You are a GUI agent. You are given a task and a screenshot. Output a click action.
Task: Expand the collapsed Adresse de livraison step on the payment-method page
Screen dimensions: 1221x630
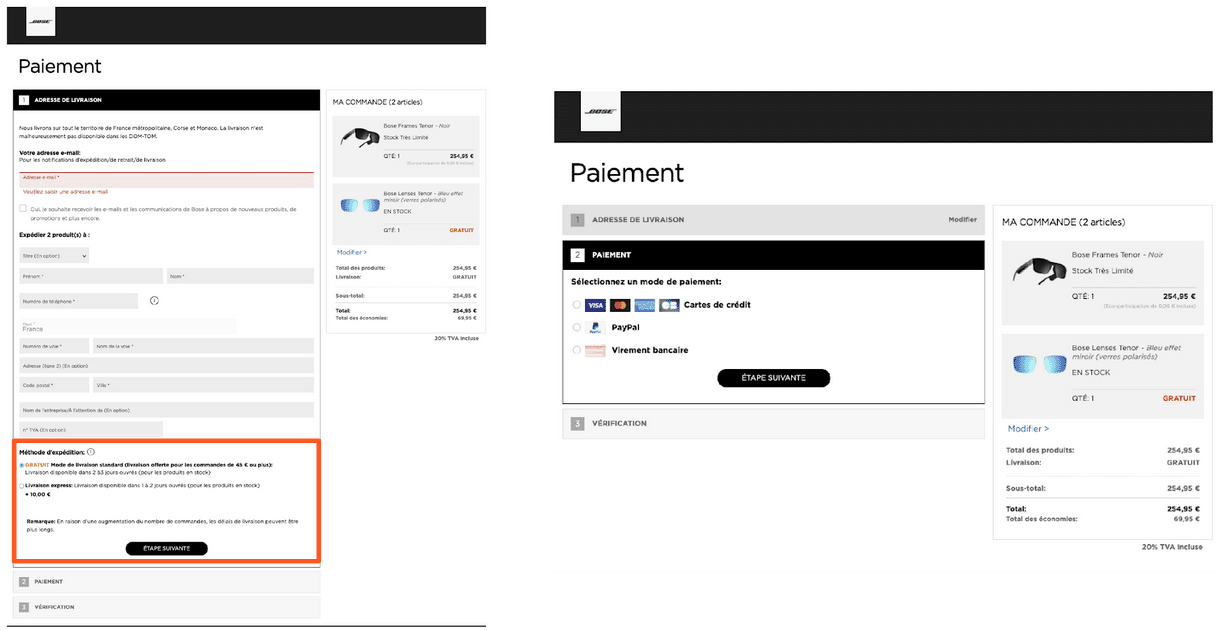coord(774,219)
